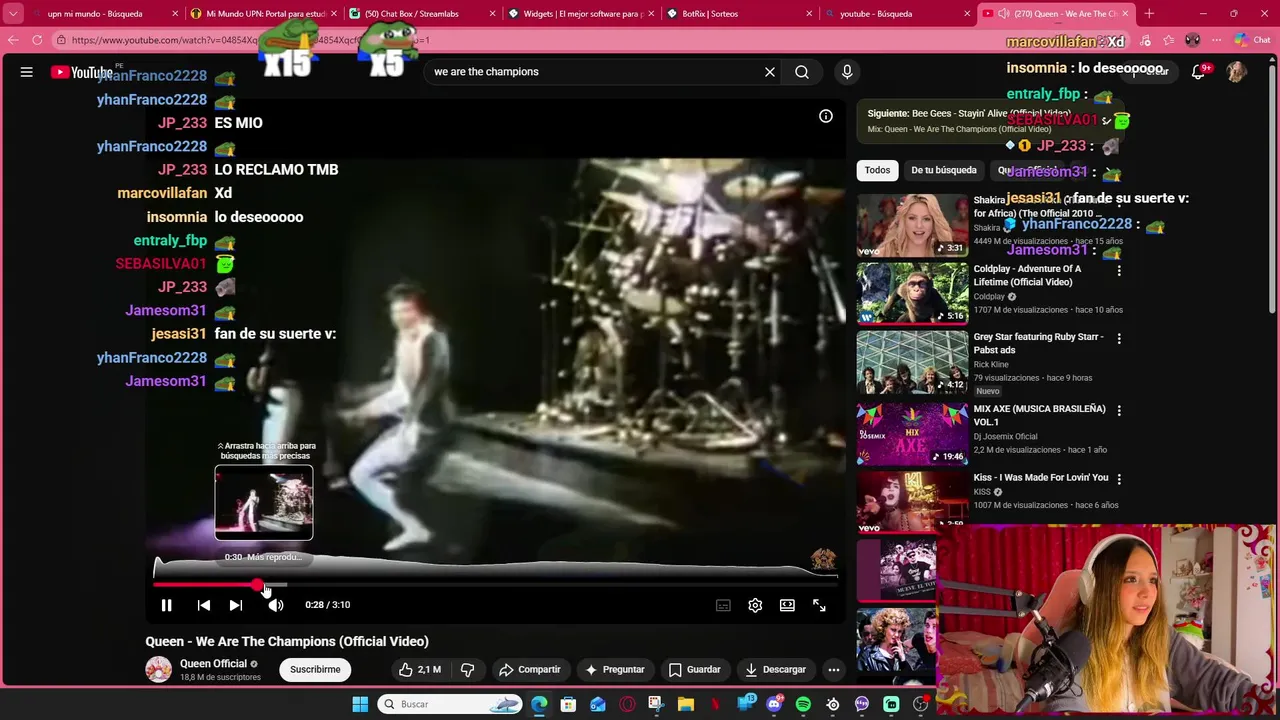1280x720 pixels.
Task: Open the YouTube guide hamburger menu
Action: point(27,72)
